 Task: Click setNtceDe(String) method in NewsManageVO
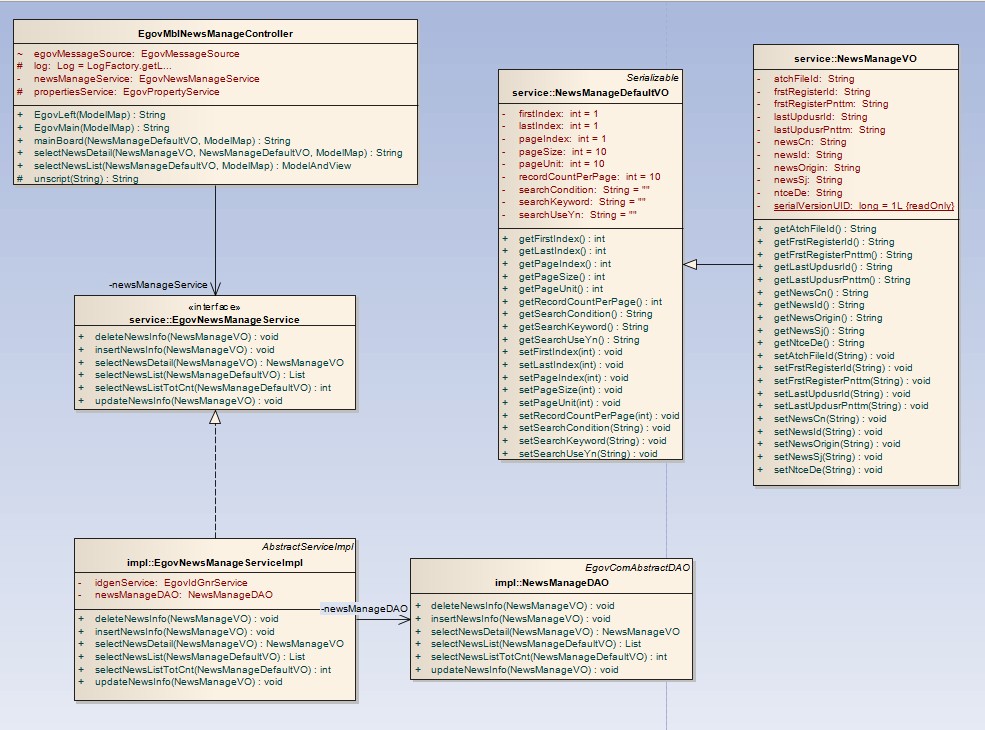tap(827, 469)
